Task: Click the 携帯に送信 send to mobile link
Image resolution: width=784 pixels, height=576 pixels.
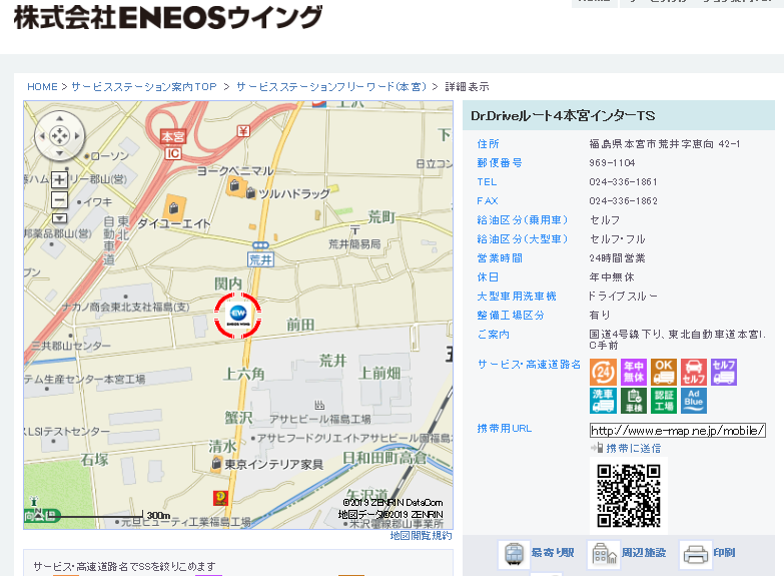Action: point(634,448)
